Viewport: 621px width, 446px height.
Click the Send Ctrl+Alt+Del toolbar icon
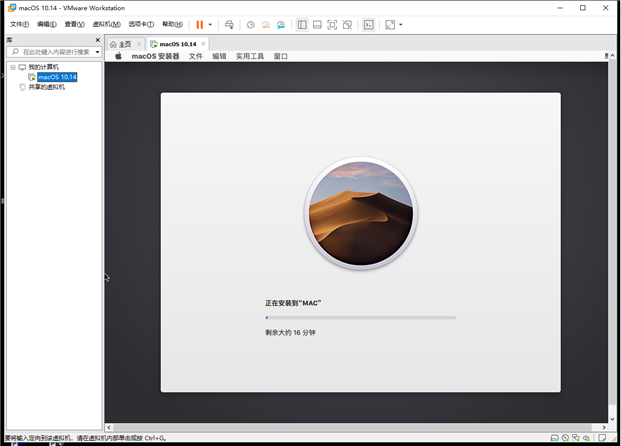pyautogui.click(x=229, y=25)
